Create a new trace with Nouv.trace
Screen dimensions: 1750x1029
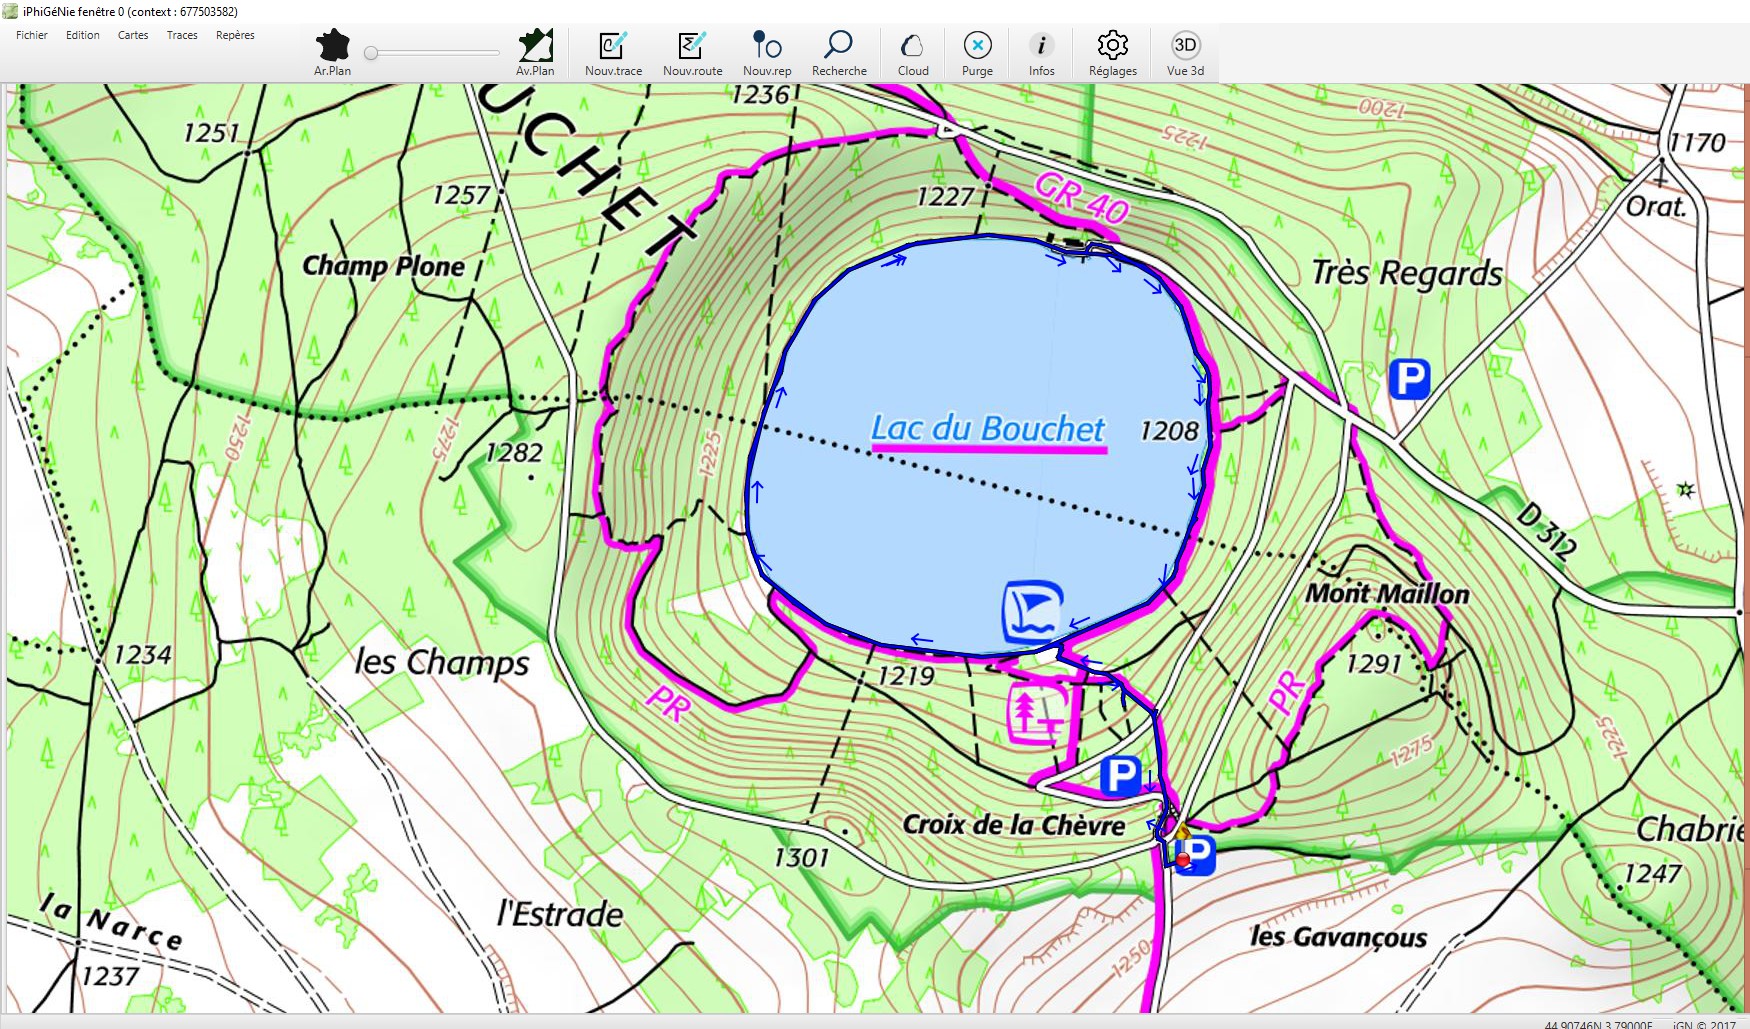pyautogui.click(x=613, y=47)
